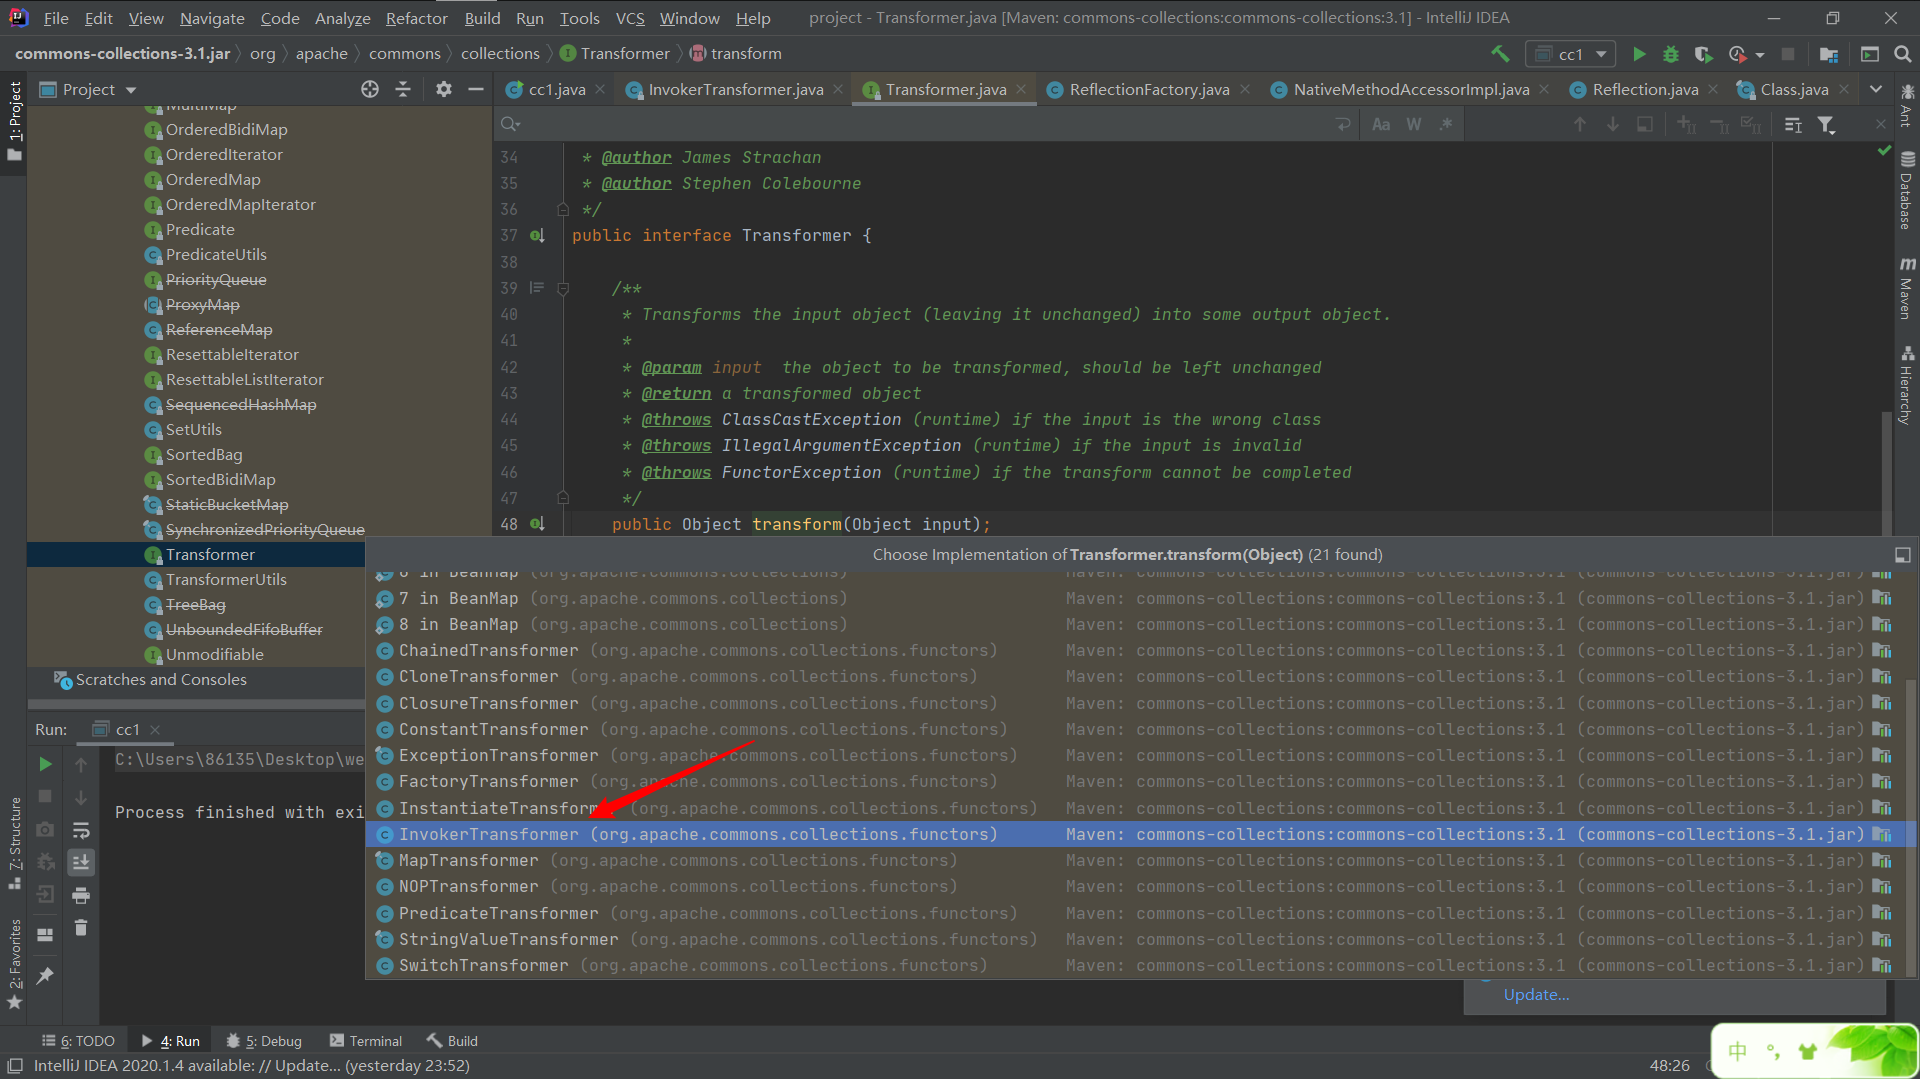Toggle Regex (.*) option in search bar
The width and height of the screenshot is (1920, 1079).
(1446, 124)
